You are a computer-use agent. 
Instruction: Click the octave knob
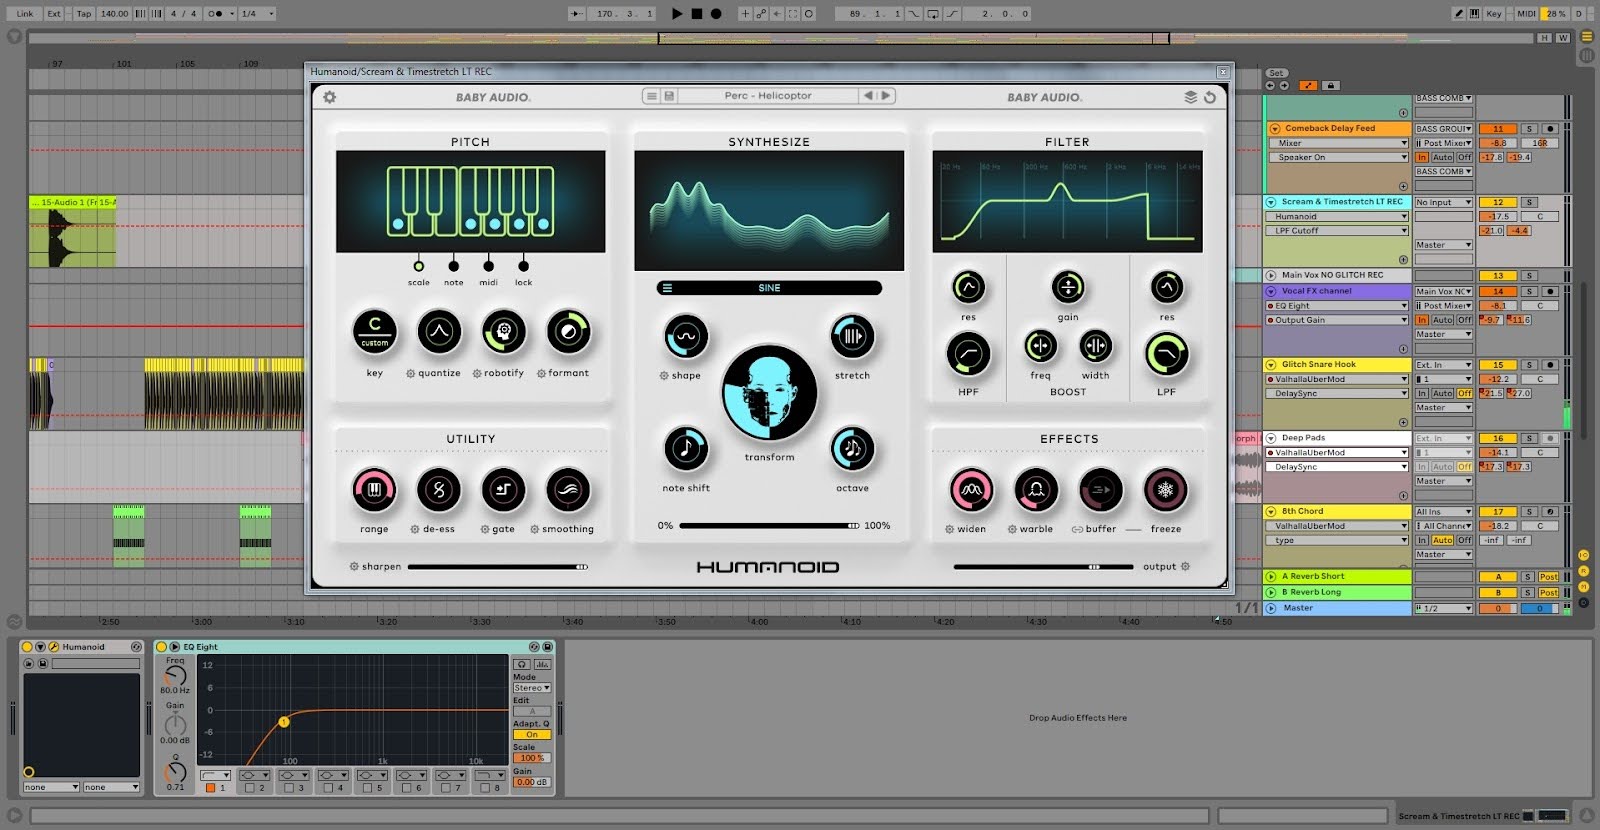[852, 449]
